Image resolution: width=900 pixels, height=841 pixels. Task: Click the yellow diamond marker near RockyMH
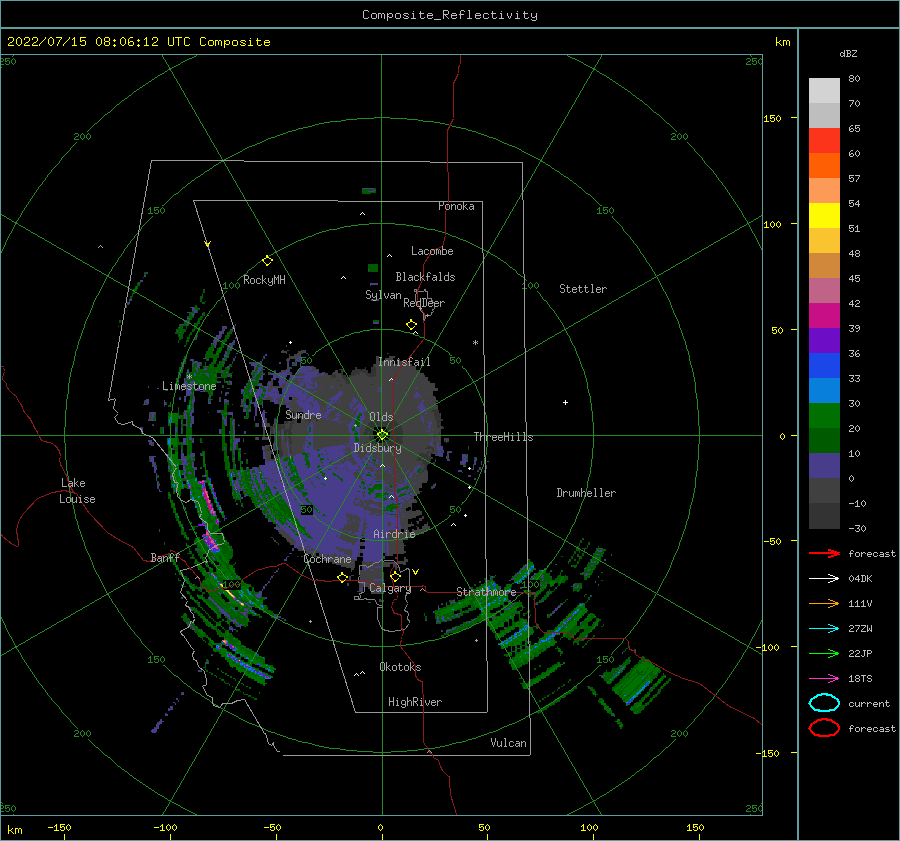tap(267, 261)
